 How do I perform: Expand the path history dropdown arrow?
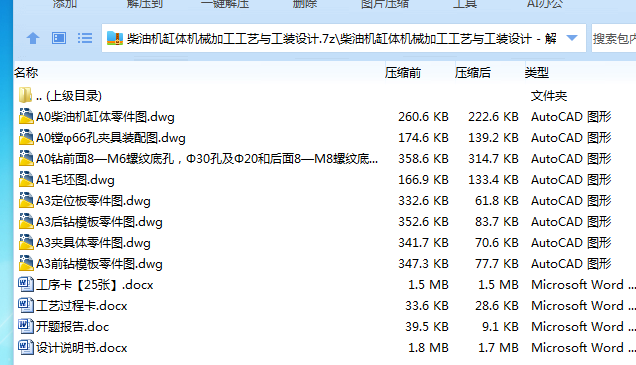572,38
